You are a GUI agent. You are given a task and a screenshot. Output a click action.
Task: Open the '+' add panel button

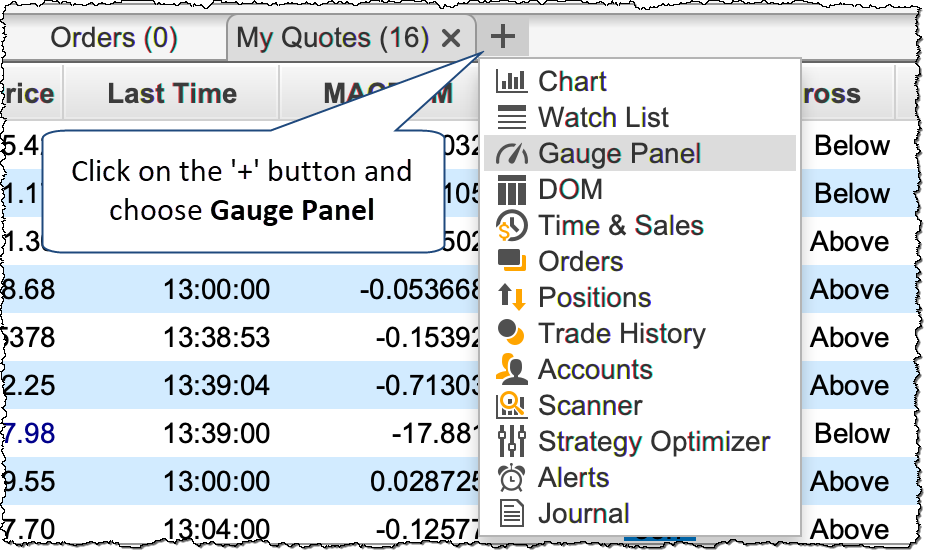click(x=503, y=38)
